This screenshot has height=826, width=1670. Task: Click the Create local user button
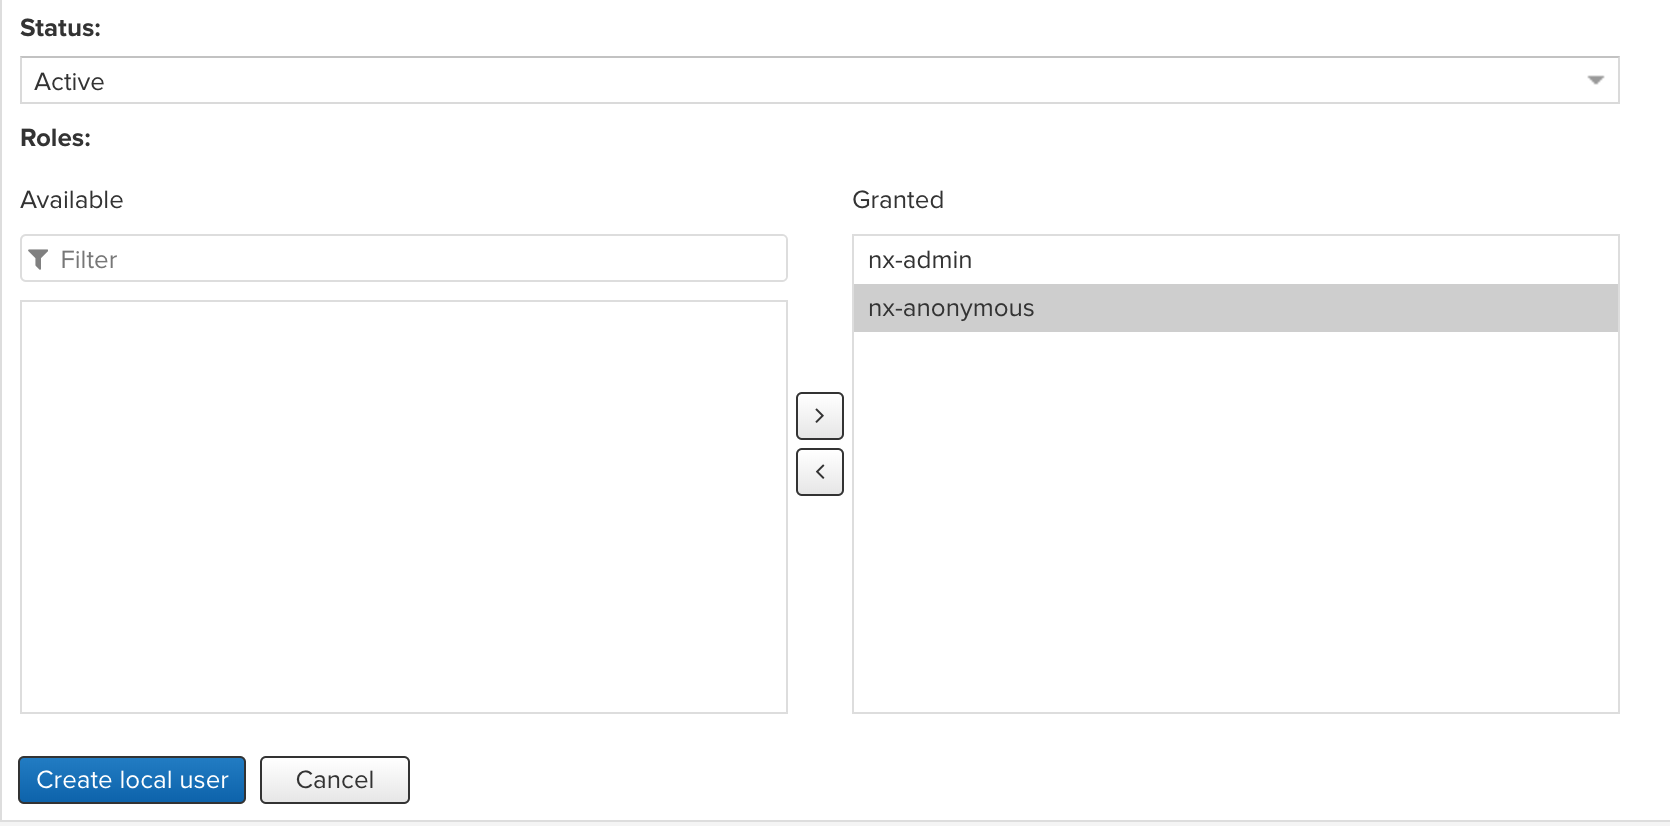[132, 780]
